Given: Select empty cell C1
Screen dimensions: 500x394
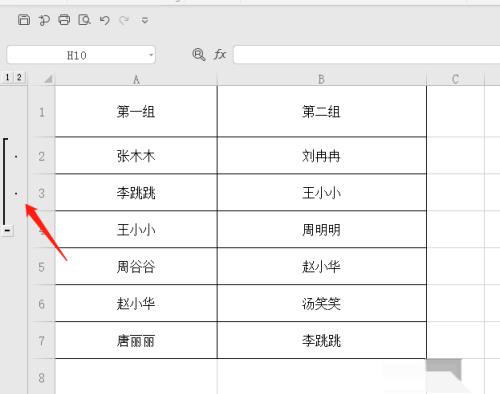Looking at the screenshot, I should [455, 112].
